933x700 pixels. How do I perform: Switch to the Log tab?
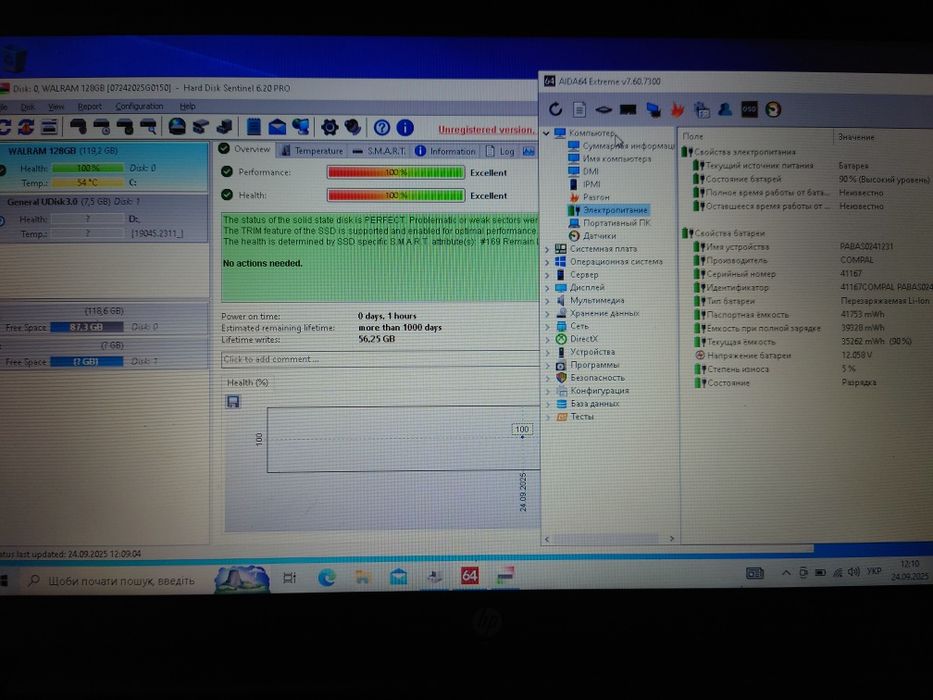tap(500, 151)
